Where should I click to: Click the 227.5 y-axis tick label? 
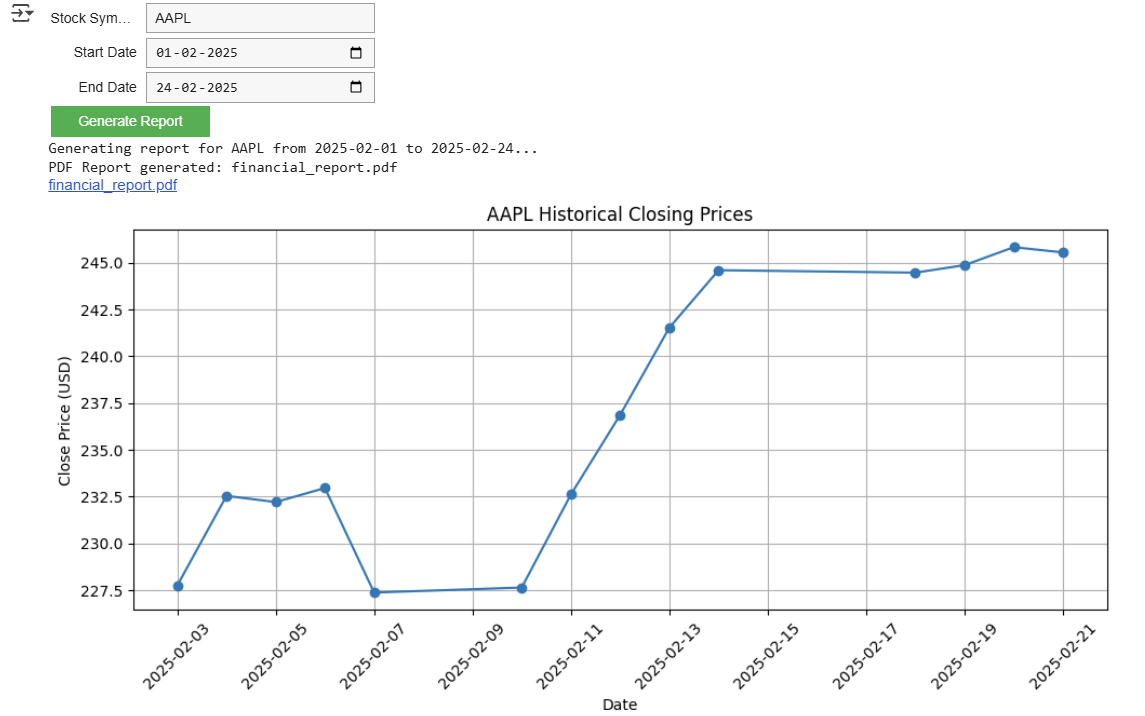(x=102, y=590)
